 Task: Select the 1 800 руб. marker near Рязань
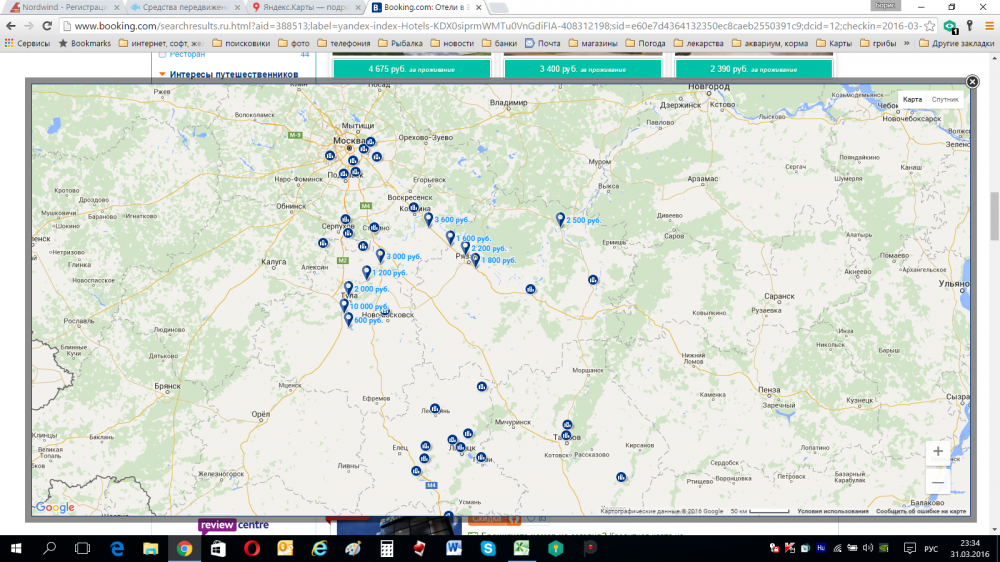475,259
